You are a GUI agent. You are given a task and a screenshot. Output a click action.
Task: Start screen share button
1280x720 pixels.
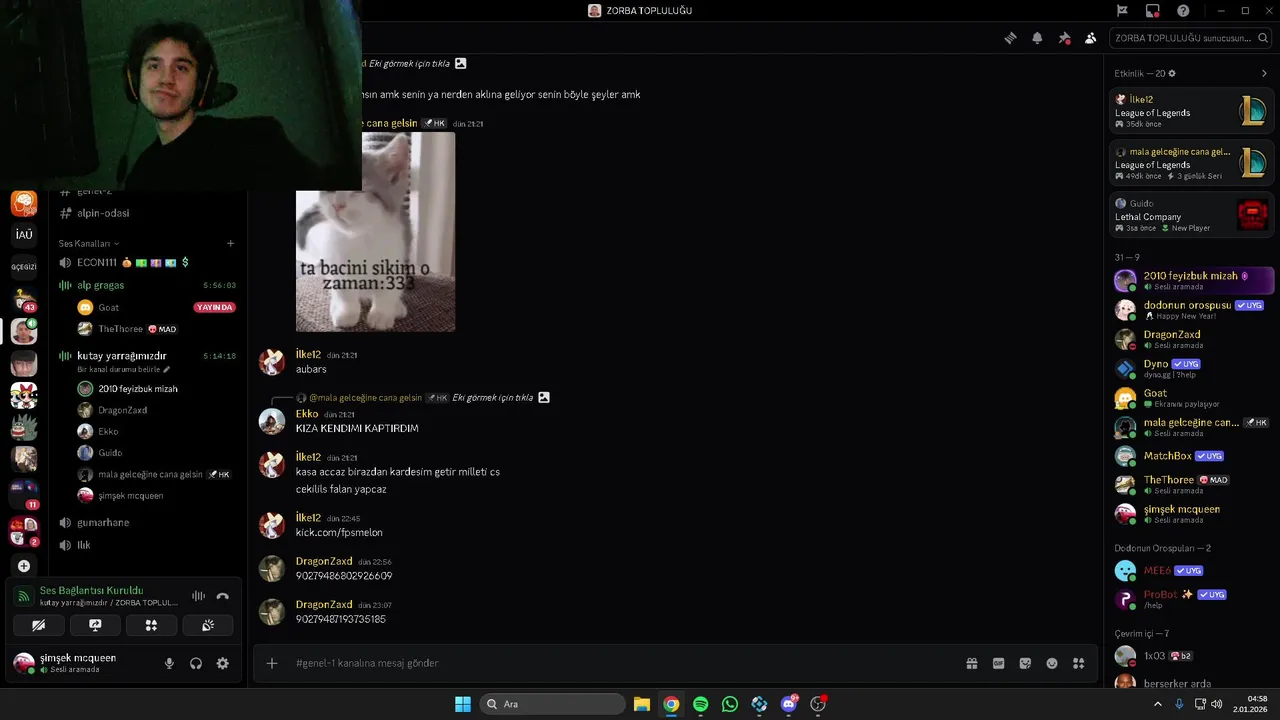95,625
